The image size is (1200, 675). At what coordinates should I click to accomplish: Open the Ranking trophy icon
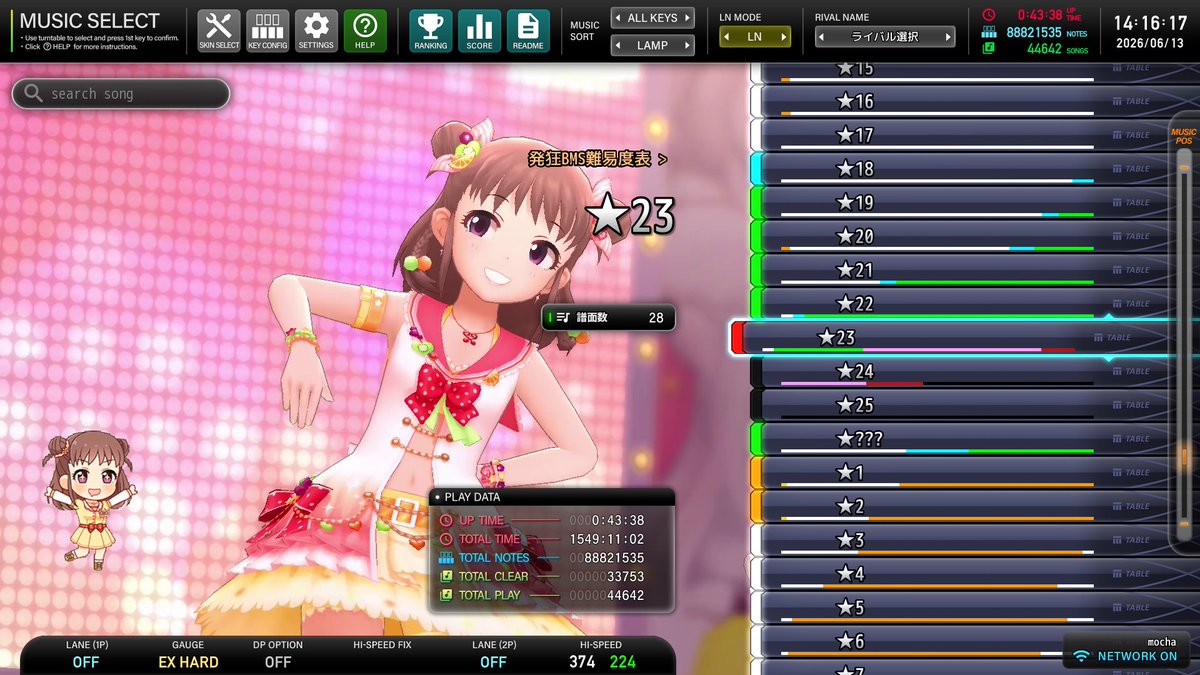[431, 31]
